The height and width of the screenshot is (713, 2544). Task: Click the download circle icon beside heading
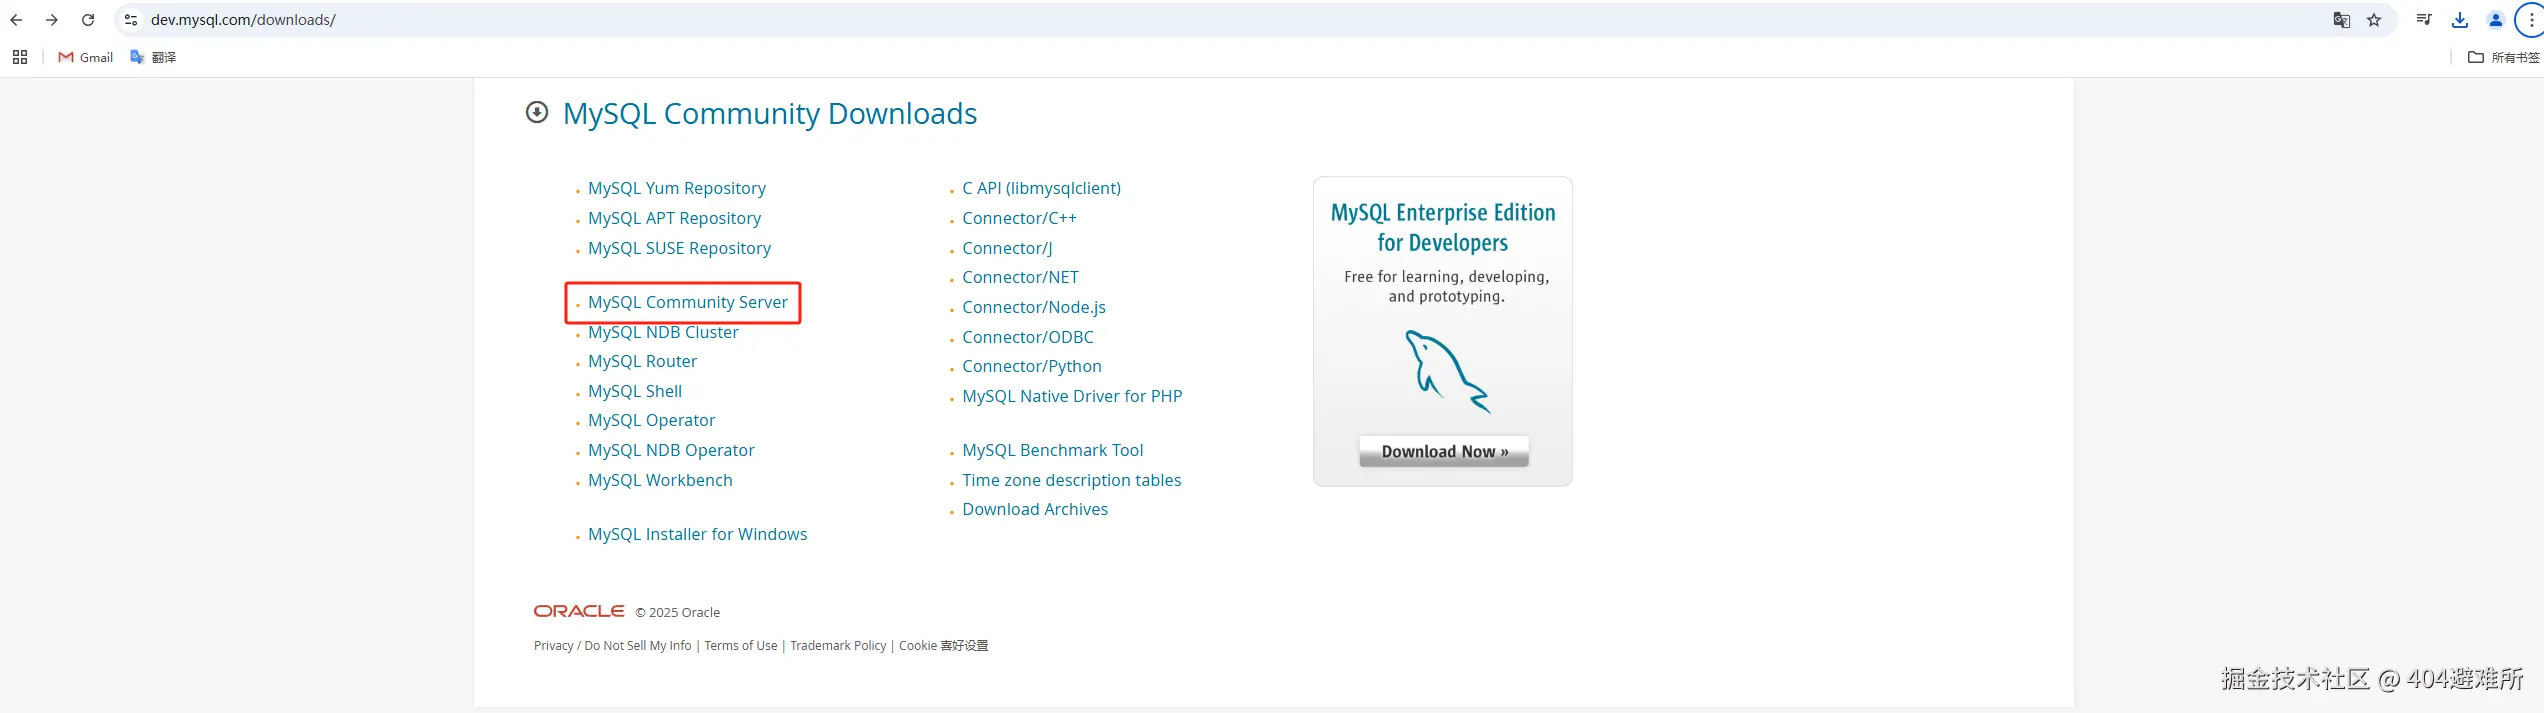537,112
